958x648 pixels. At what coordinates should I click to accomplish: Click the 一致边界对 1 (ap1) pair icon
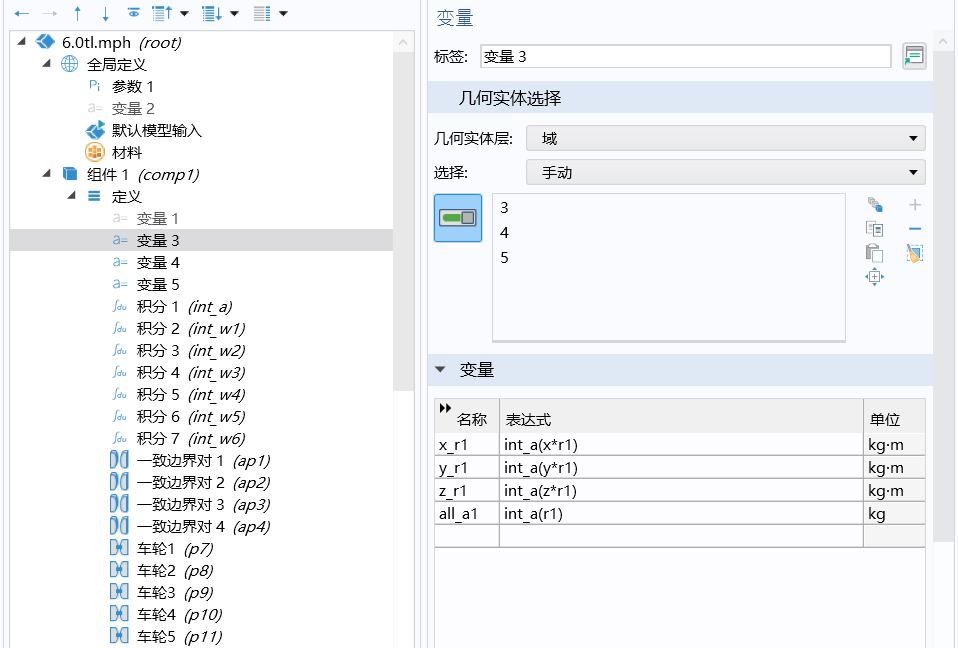pyautogui.click(x=119, y=460)
